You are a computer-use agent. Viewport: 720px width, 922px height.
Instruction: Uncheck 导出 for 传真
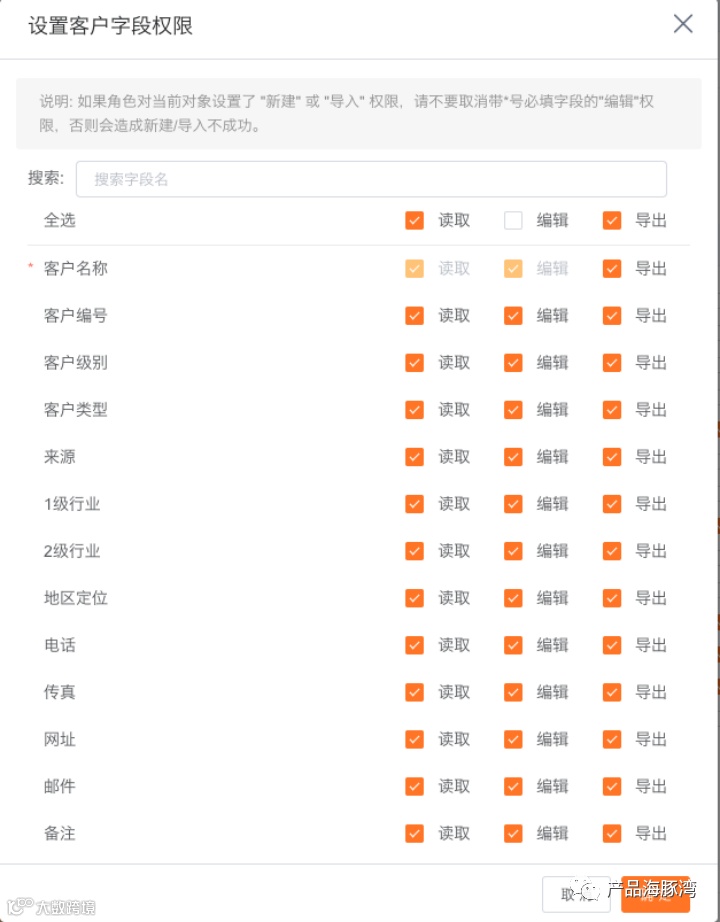[612, 692]
